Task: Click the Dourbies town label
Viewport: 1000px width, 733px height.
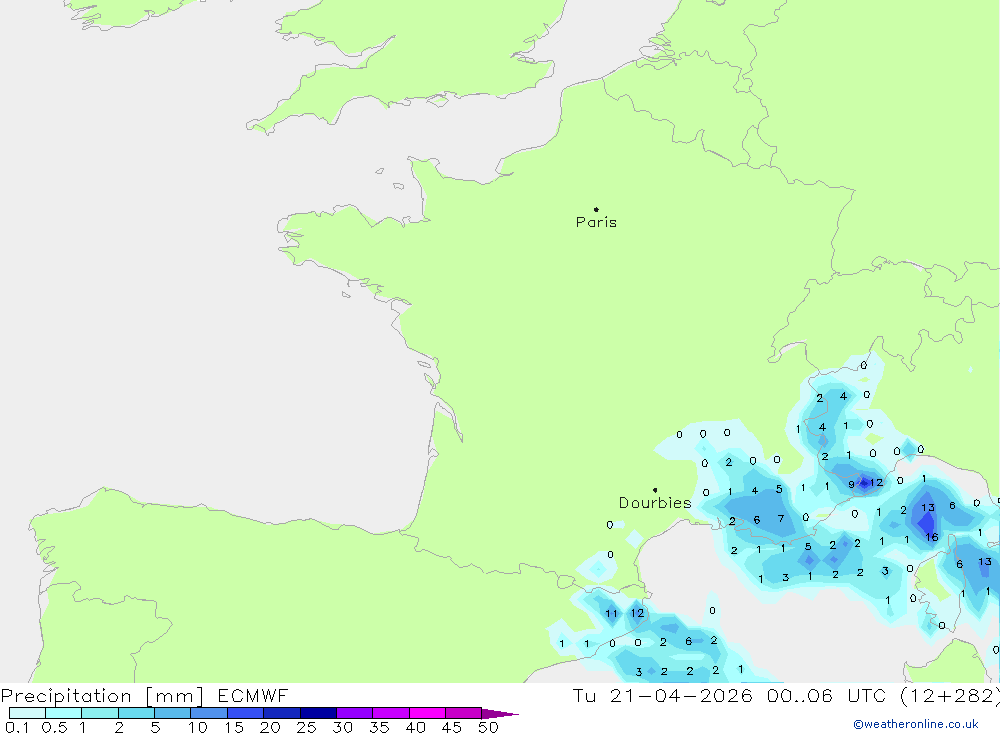Action: click(x=655, y=503)
